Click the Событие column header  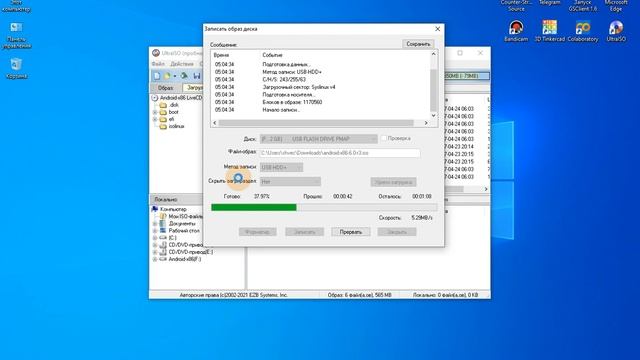pyautogui.click(x=272, y=55)
